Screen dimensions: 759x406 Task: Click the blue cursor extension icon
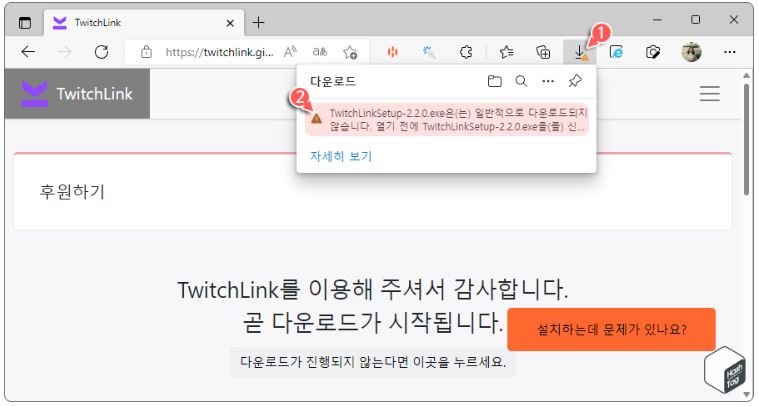tap(429, 52)
